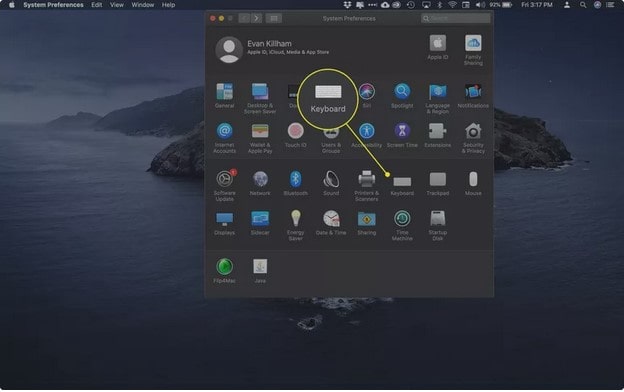Screen dimensions: 624x392
Task: Open Security & Privacy pane
Action: click(x=473, y=138)
